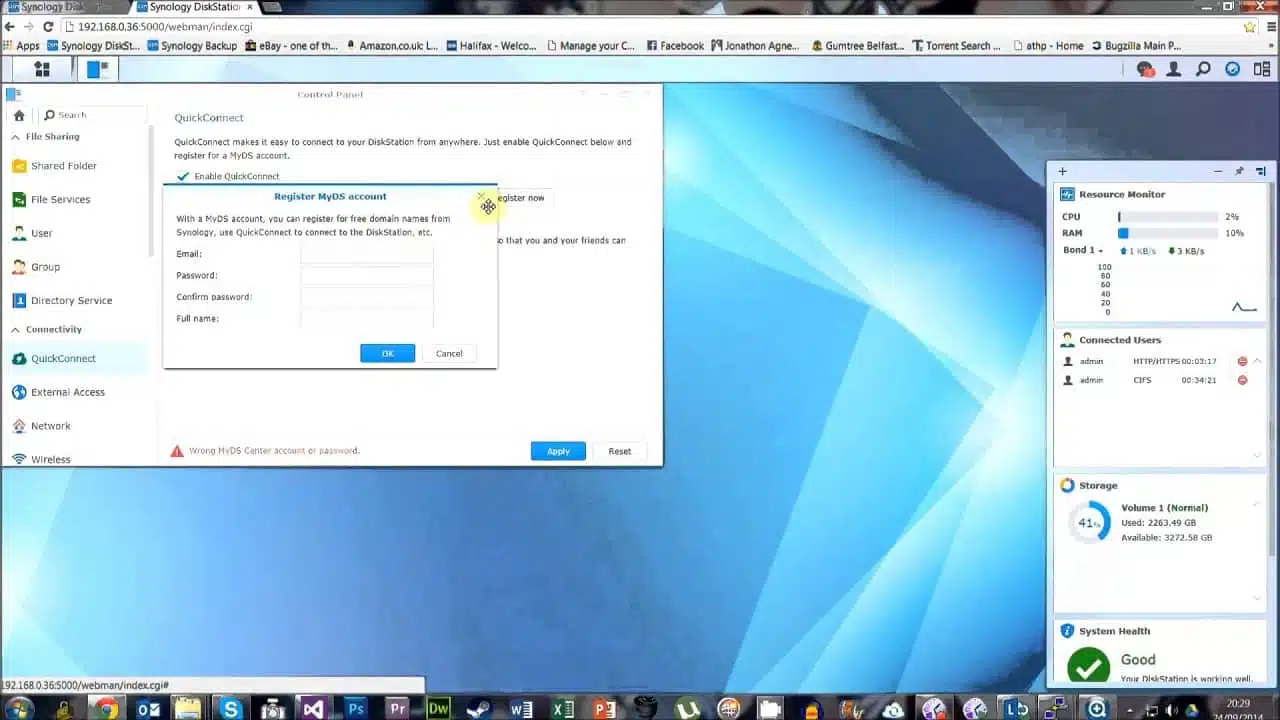1280x720 pixels.
Task: Collapse the File Sharing section
Action: (15, 136)
